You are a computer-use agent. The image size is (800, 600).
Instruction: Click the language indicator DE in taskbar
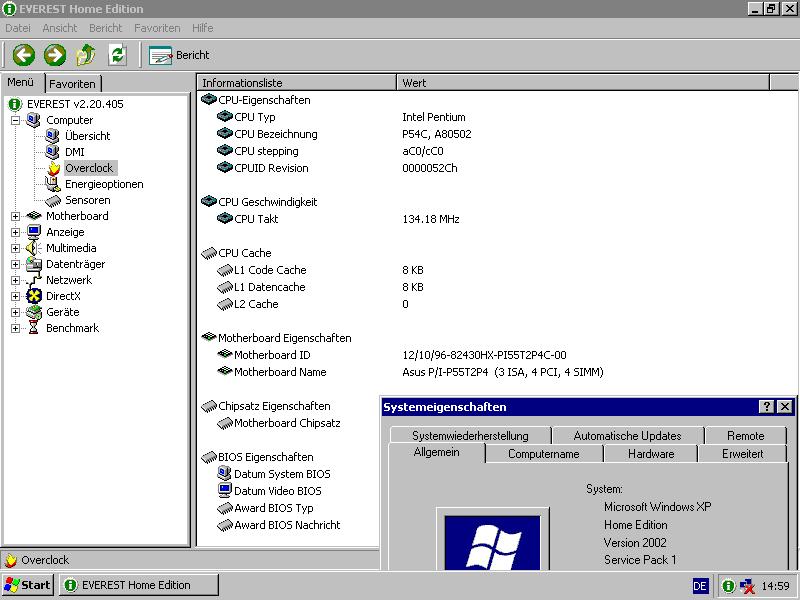[x=700, y=585]
